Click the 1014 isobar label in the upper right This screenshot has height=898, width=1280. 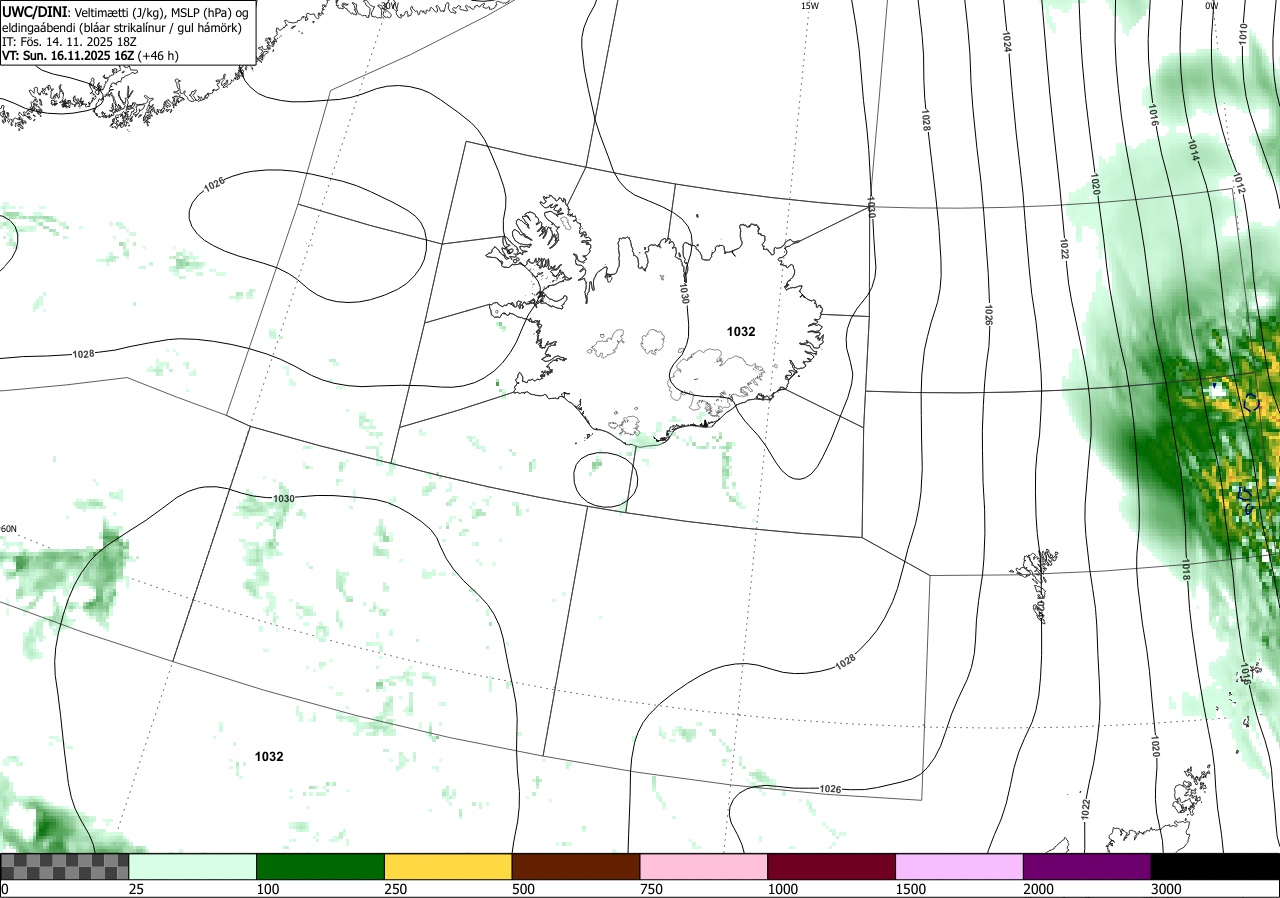click(x=1193, y=151)
